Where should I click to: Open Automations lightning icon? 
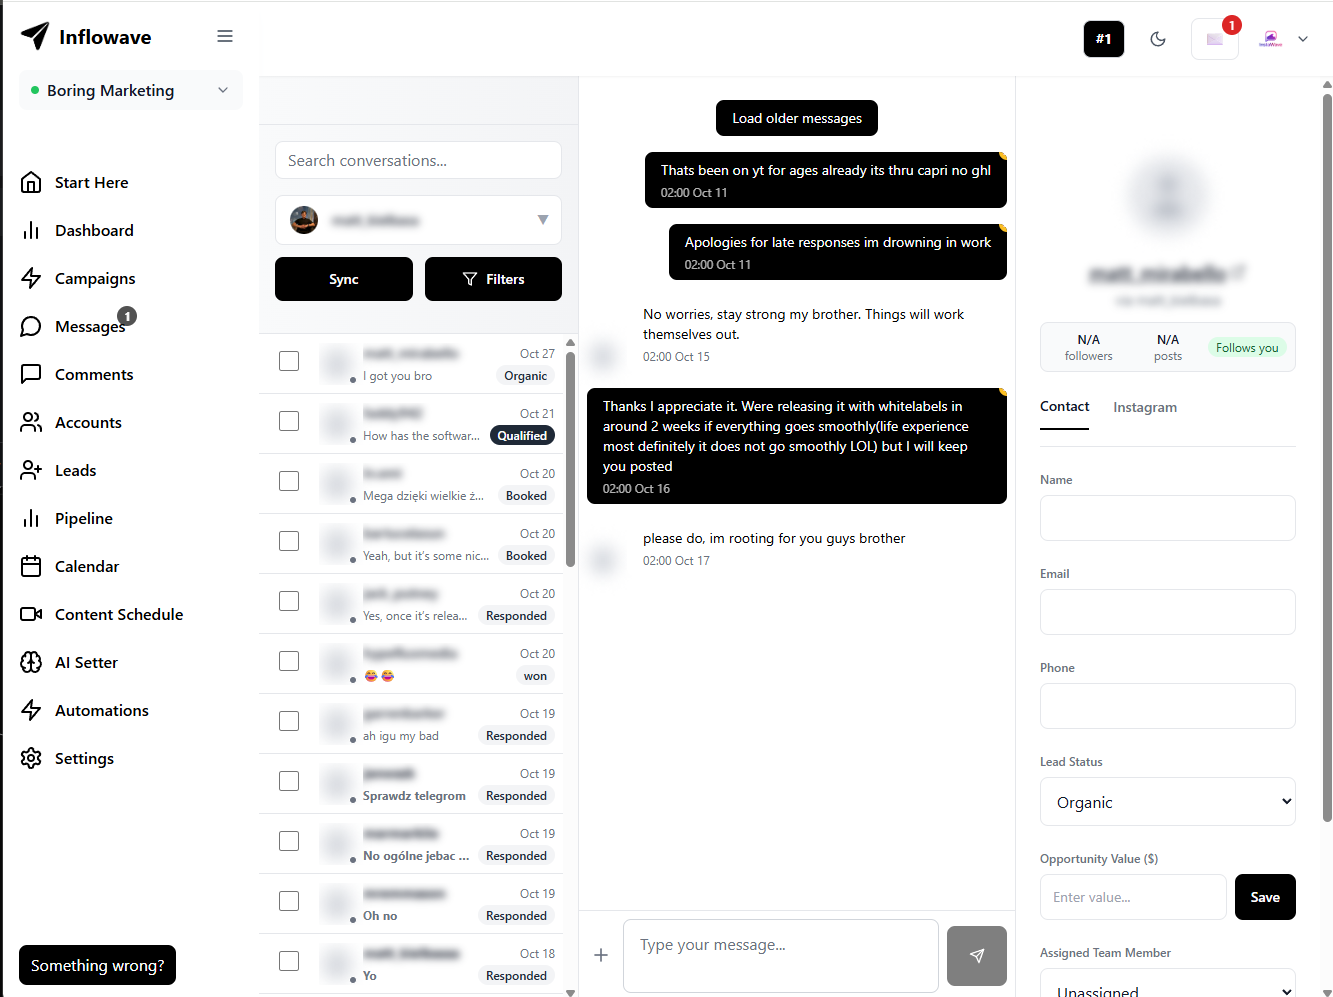(31, 710)
